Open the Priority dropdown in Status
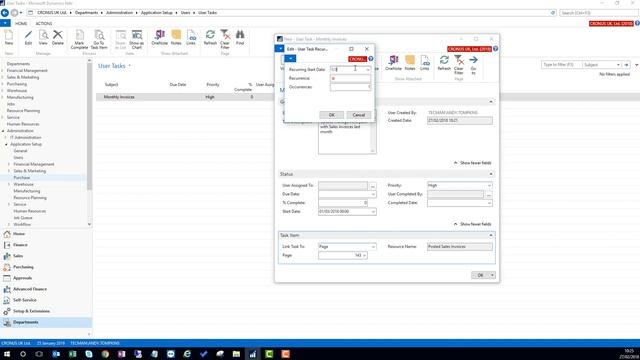Screen dimensions: 640x360 [x=489, y=185]
